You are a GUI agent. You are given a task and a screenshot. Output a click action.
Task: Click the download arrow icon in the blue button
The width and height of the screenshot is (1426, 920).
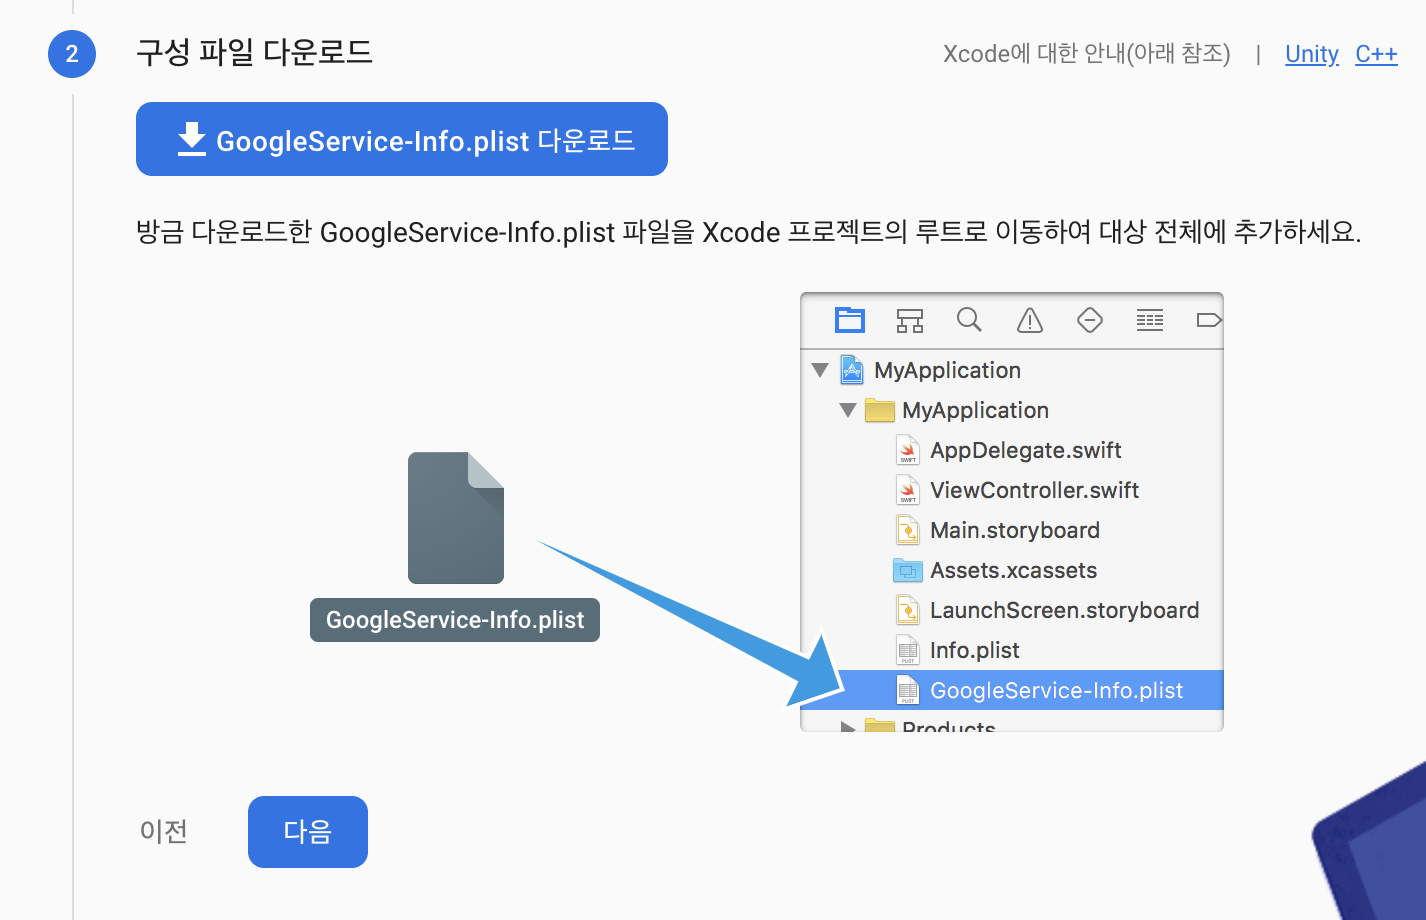coord(192,140)
